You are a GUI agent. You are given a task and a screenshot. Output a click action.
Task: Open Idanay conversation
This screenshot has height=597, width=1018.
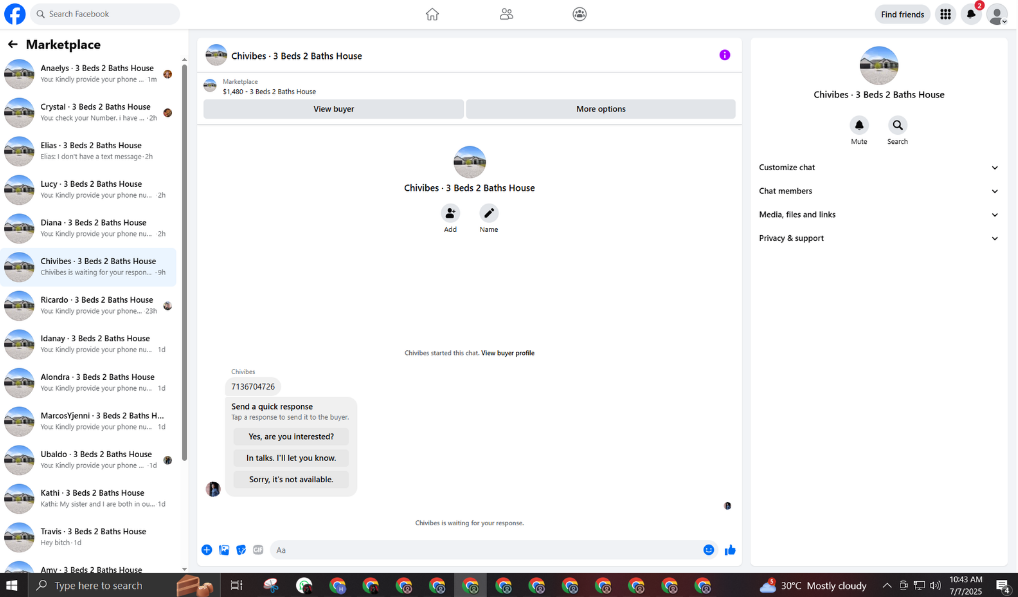(89, 344)
